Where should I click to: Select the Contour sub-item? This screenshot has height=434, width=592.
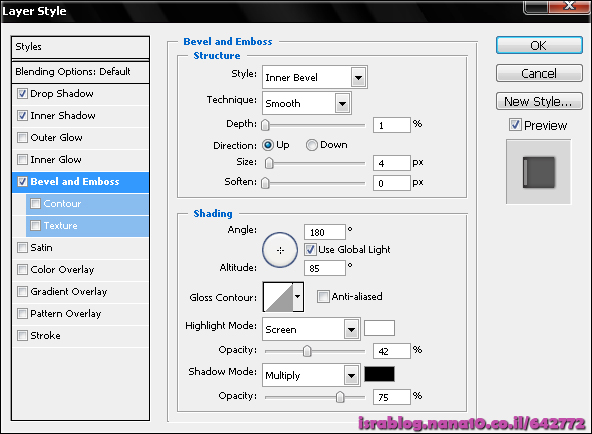87,204
